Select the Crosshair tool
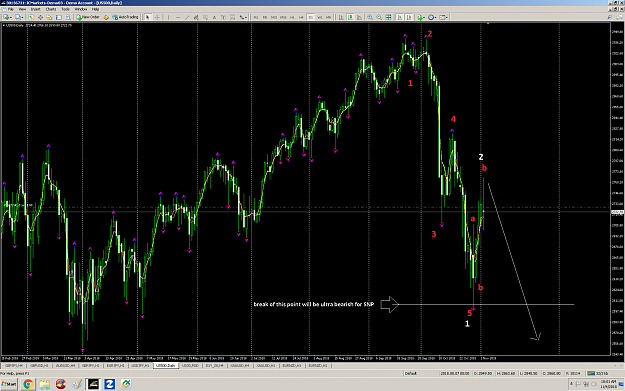This screenshot has height=391, width=625. click(x=157, y=17)
